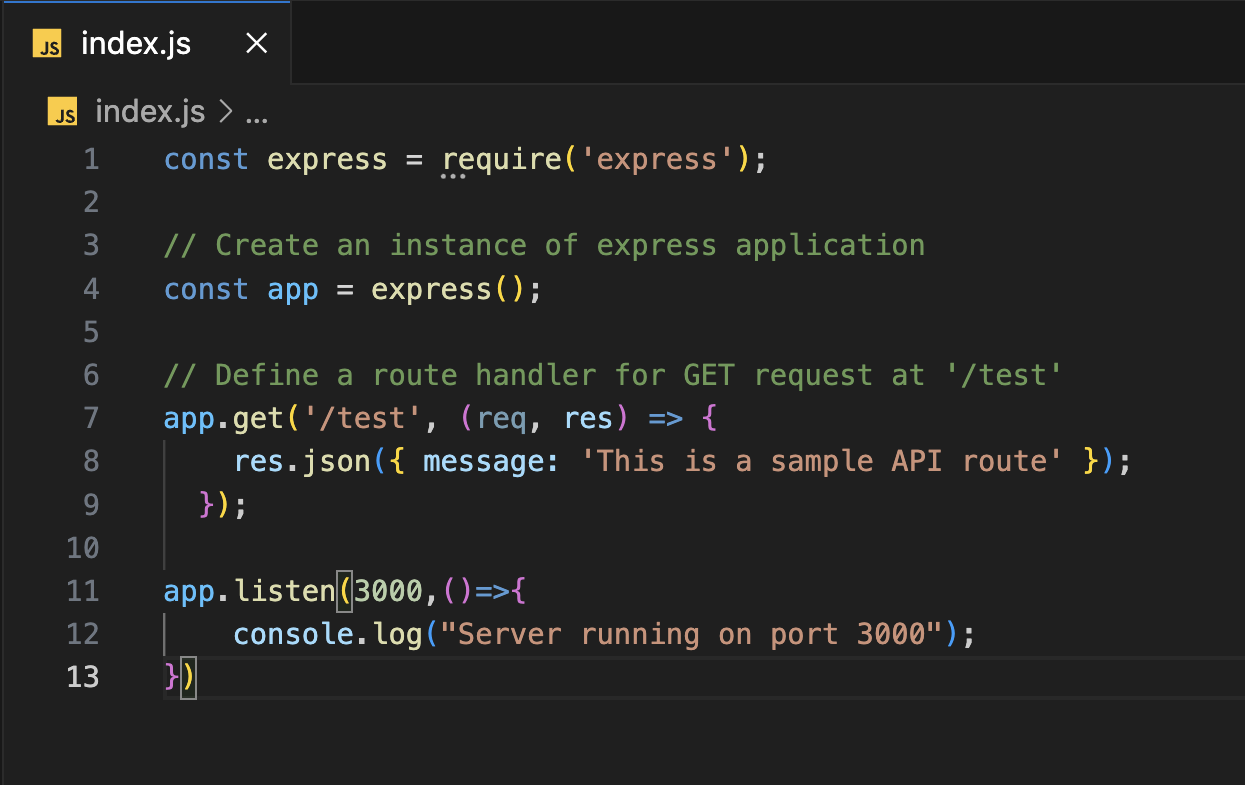
Task: Place the cursor on the listen method
Action: pos(284,591)
